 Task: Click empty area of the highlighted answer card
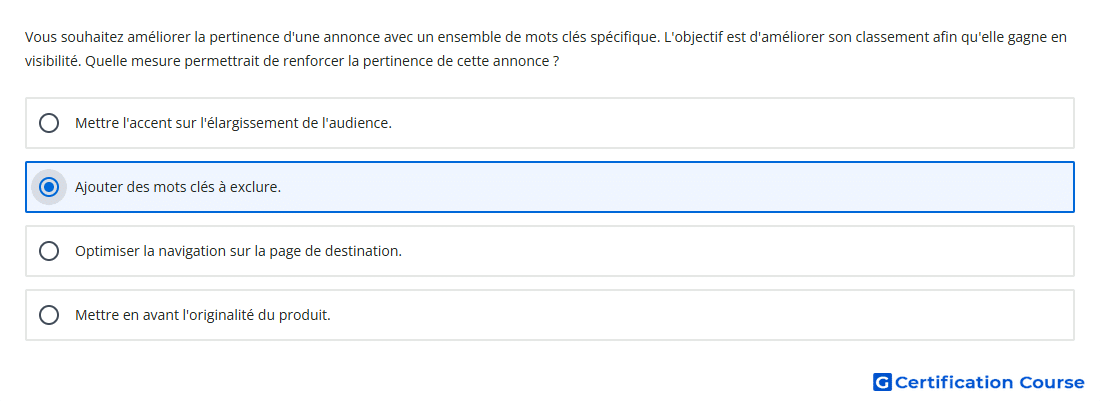click(x=673, y=187)
